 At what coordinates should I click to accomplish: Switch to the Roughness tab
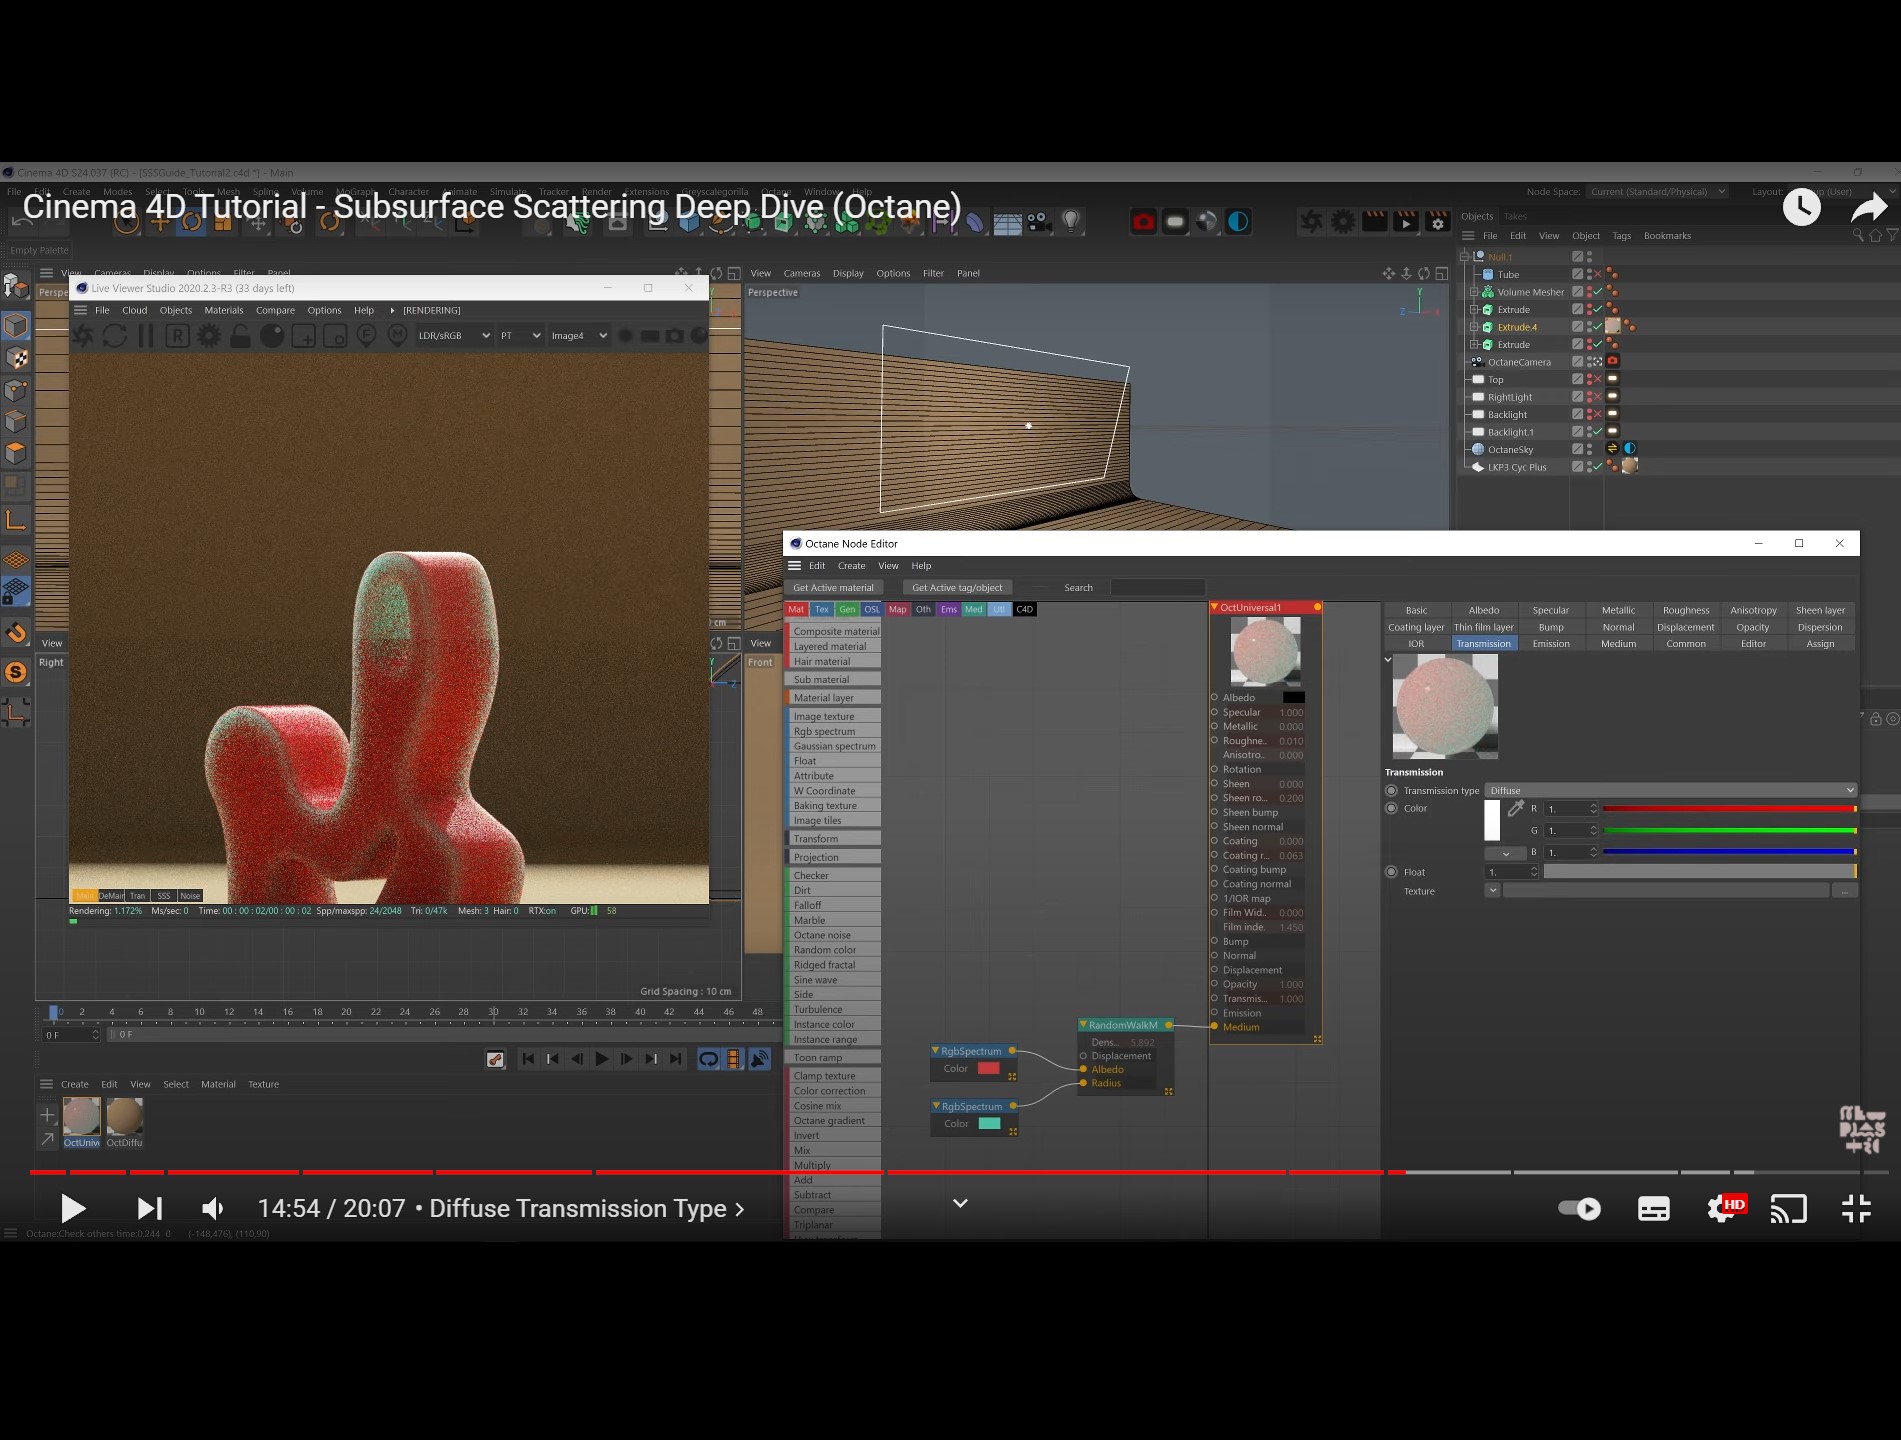point(1686,610)
